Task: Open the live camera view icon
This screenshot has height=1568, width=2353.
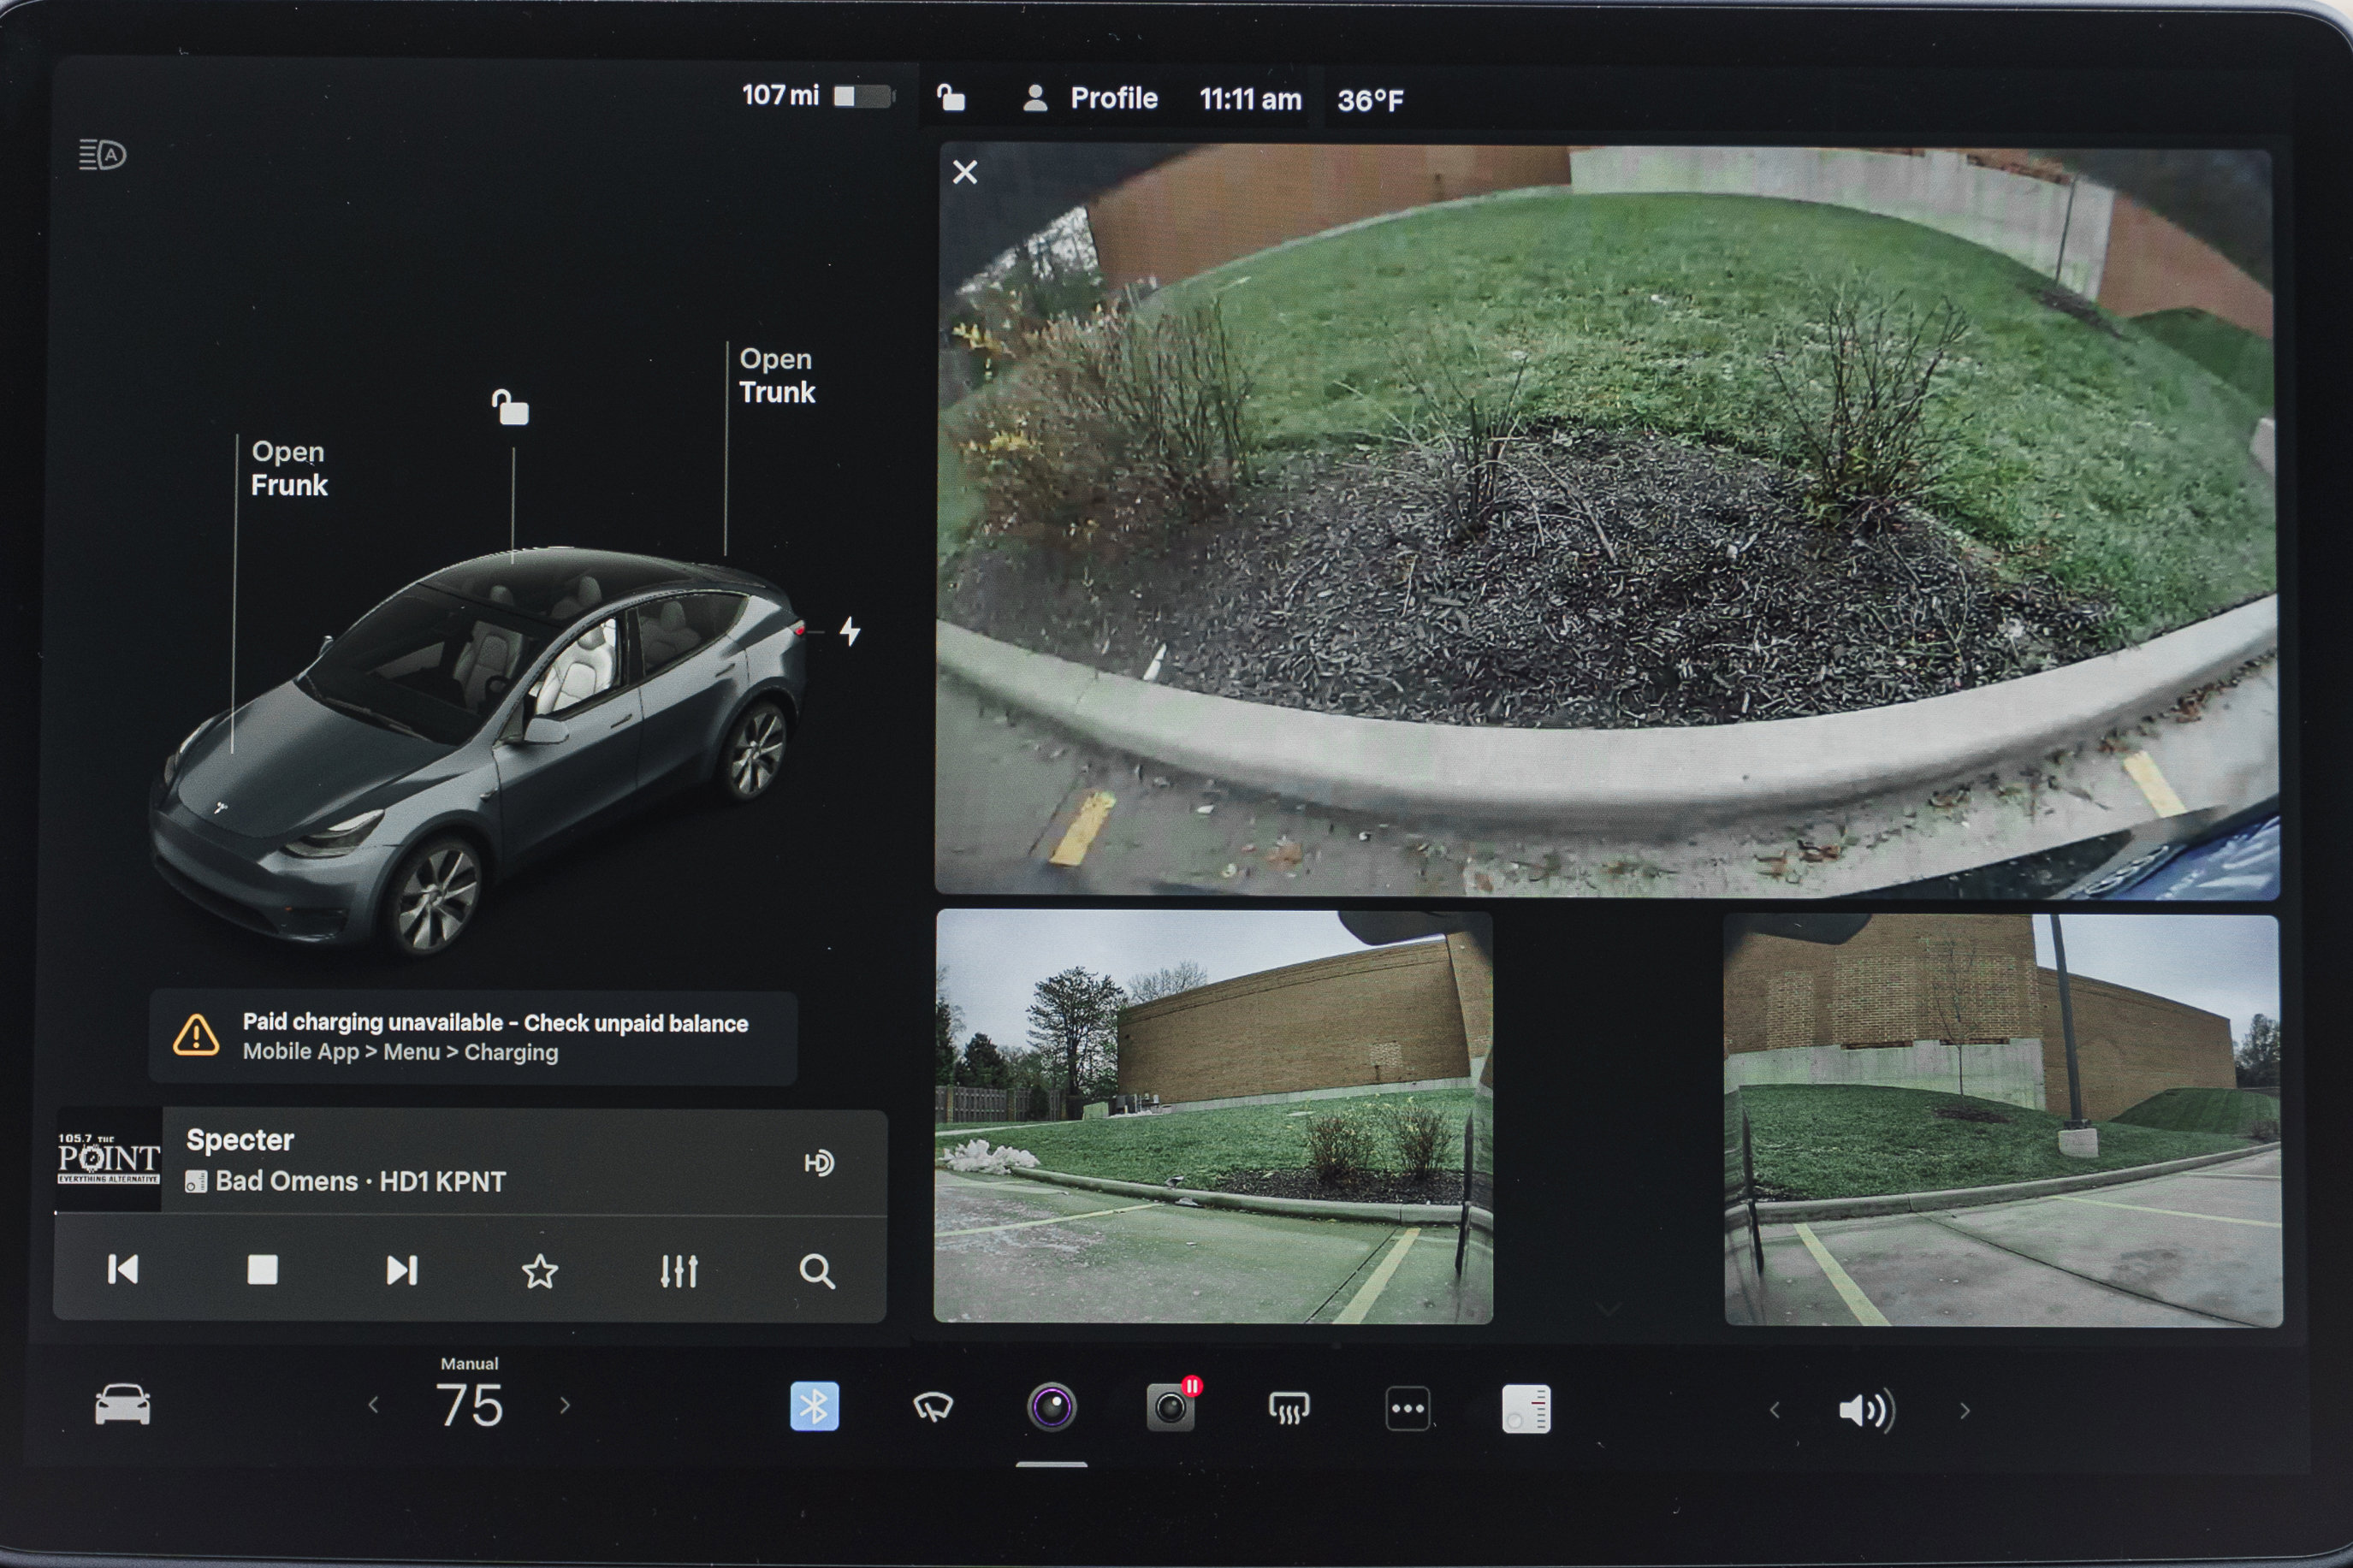Action: coord(1053,1406)
